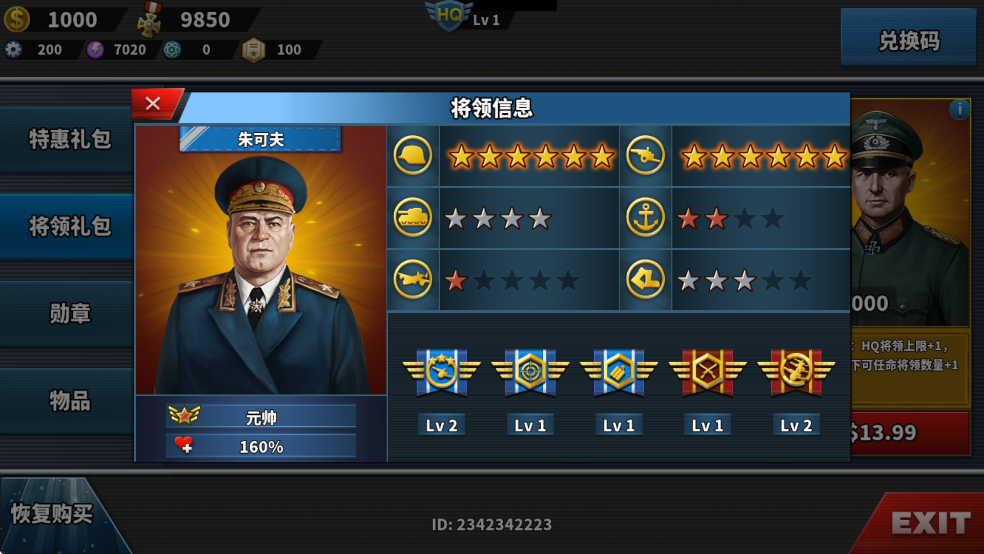The width and height of the screenshot is (984, 554).
Task: Select the first blue skill medal Lv 2
Action: (x=441, y=373)
